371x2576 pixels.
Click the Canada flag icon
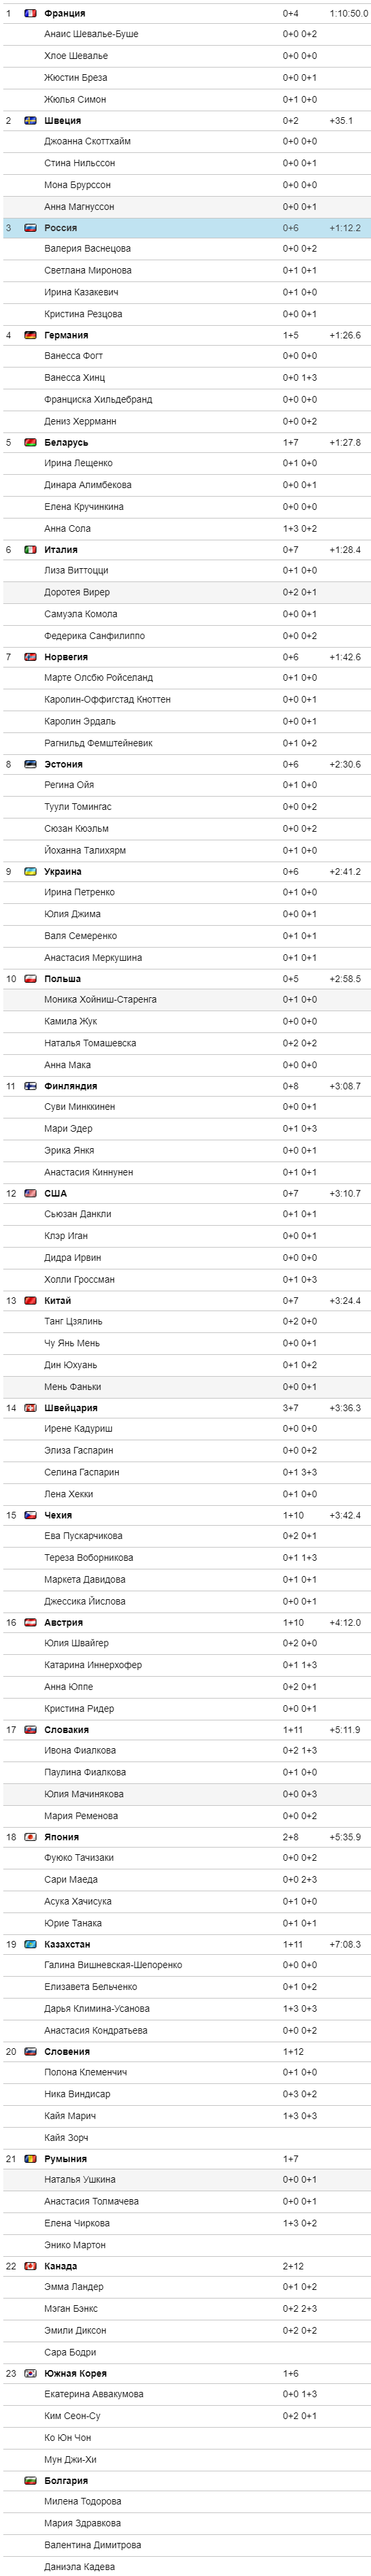[30, 2266]
